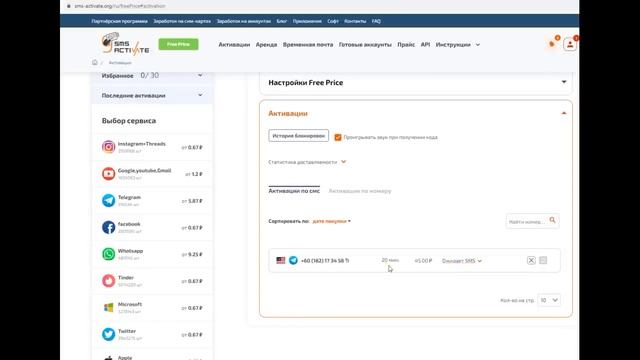Viewport: 640px width, 360px height.
Task: Click the SMS Activate logo
Action: pos(125,43)
